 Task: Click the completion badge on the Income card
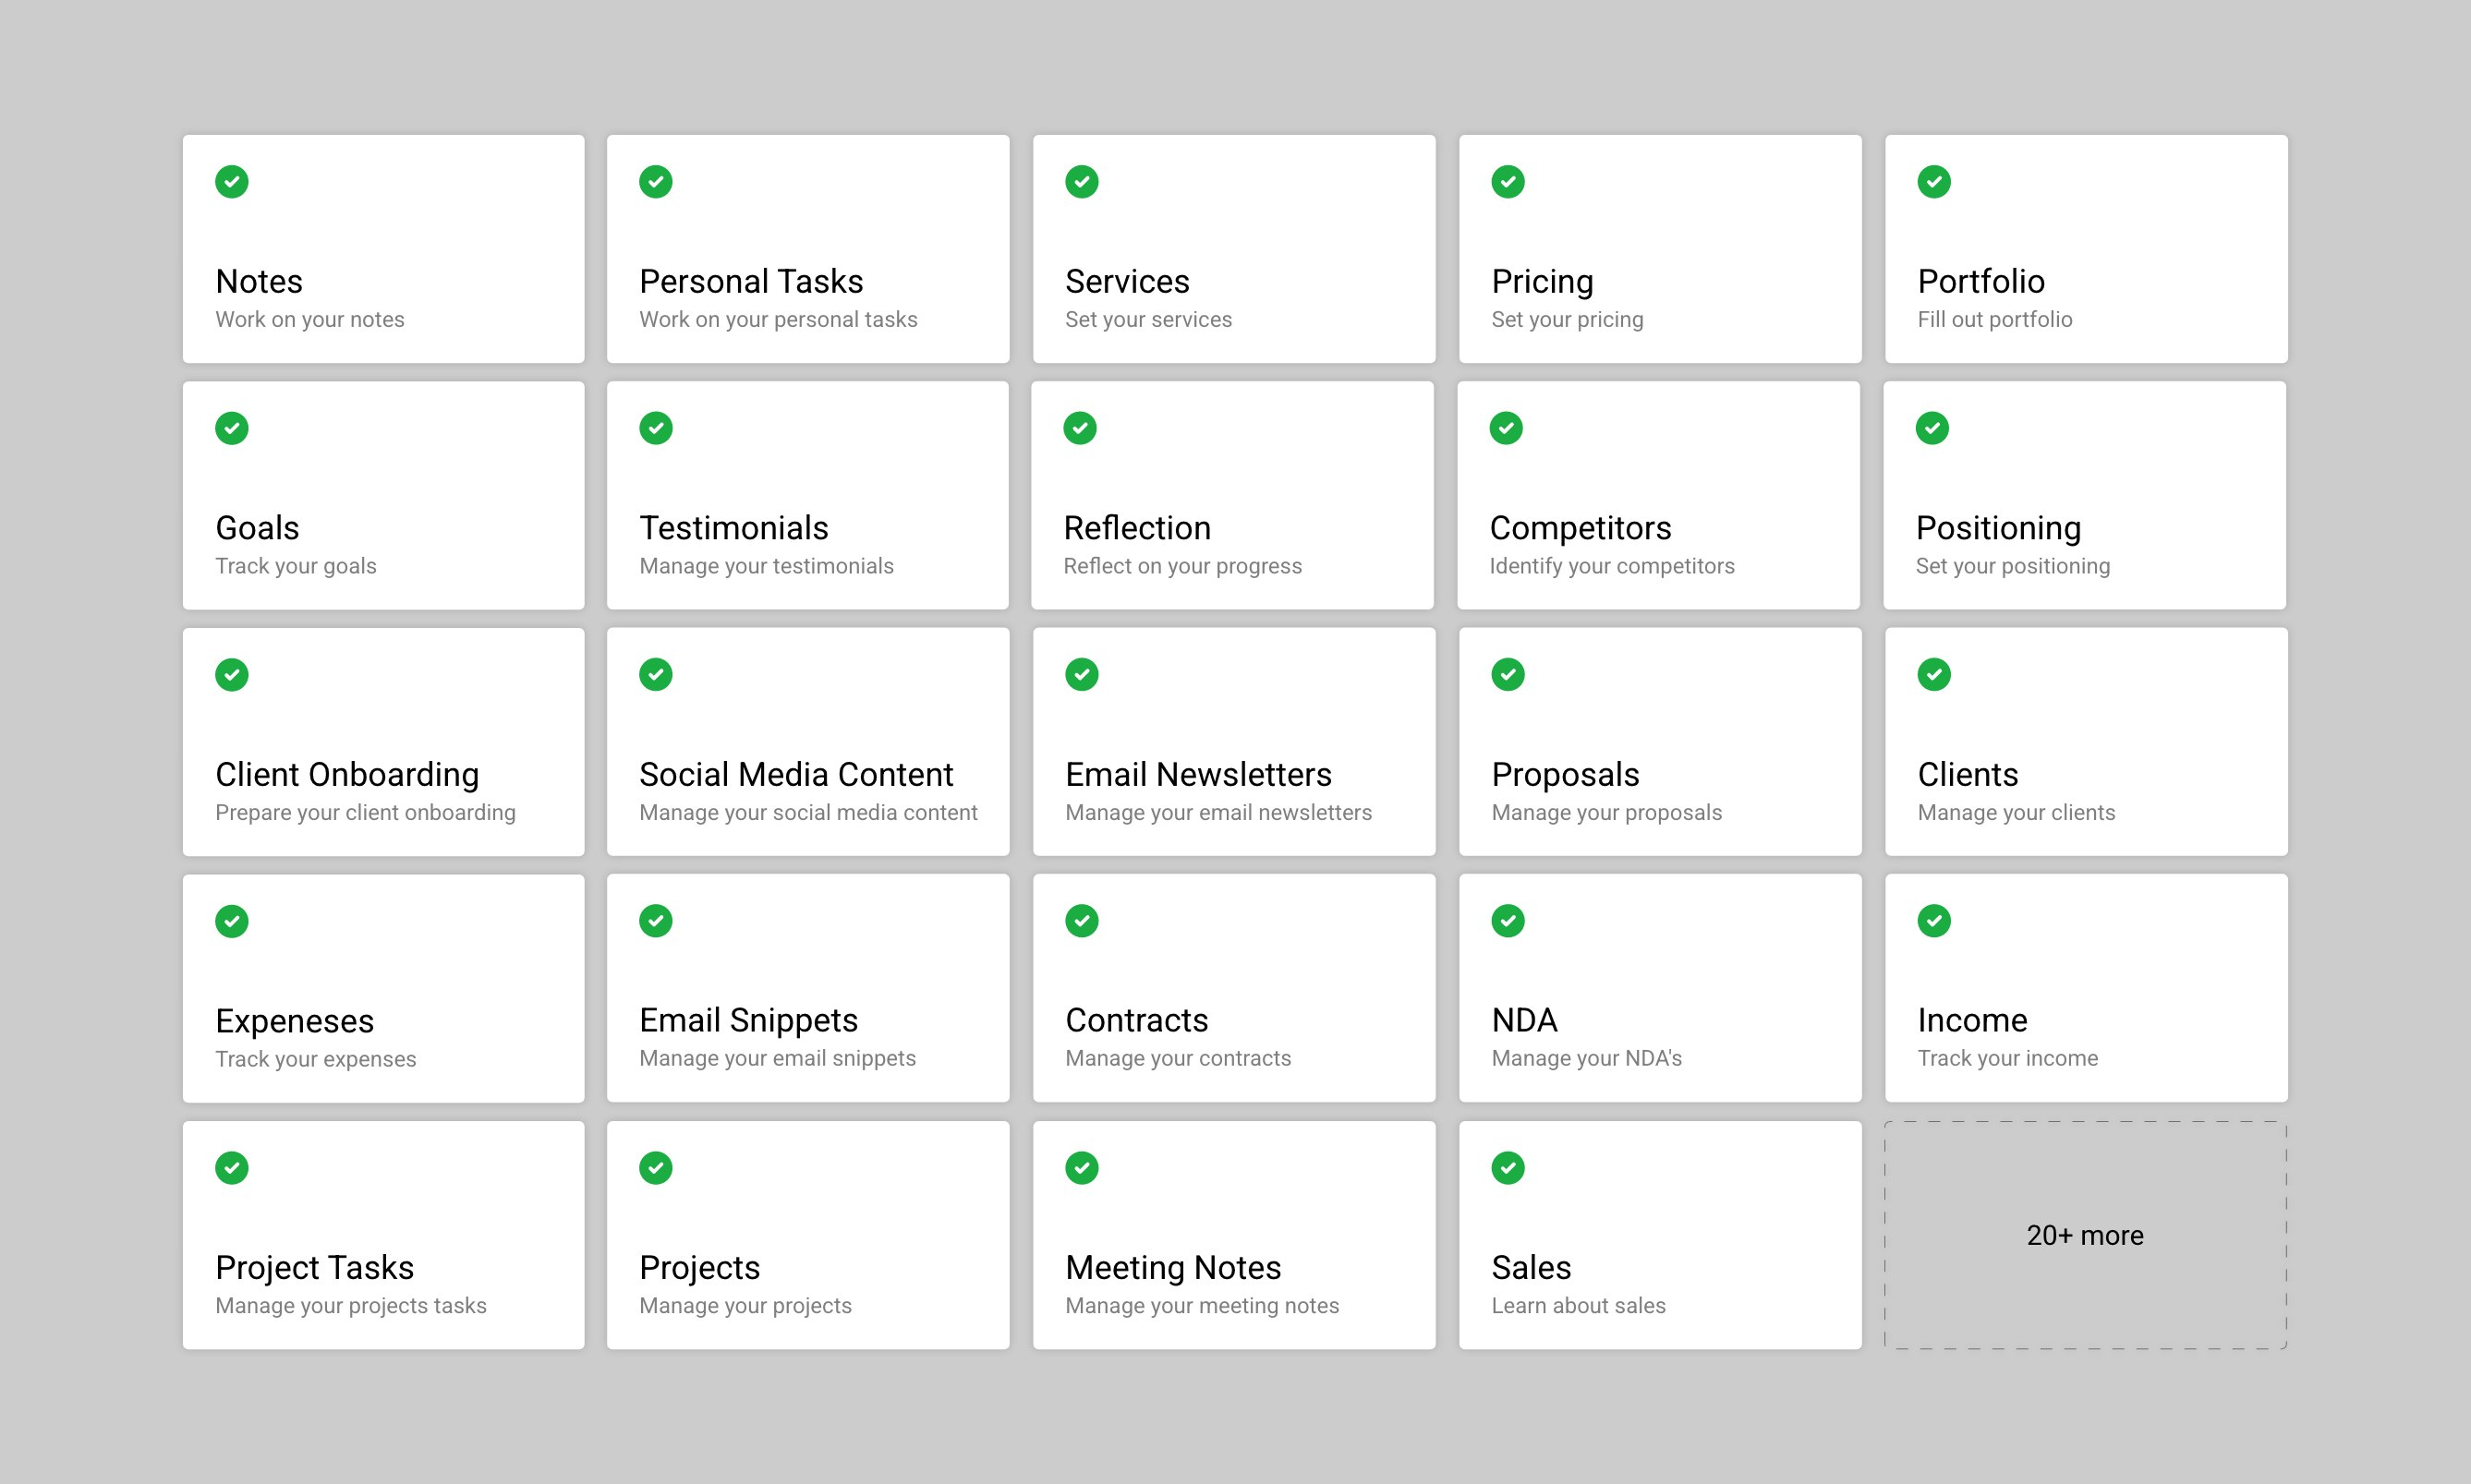tap(1933, 920)
